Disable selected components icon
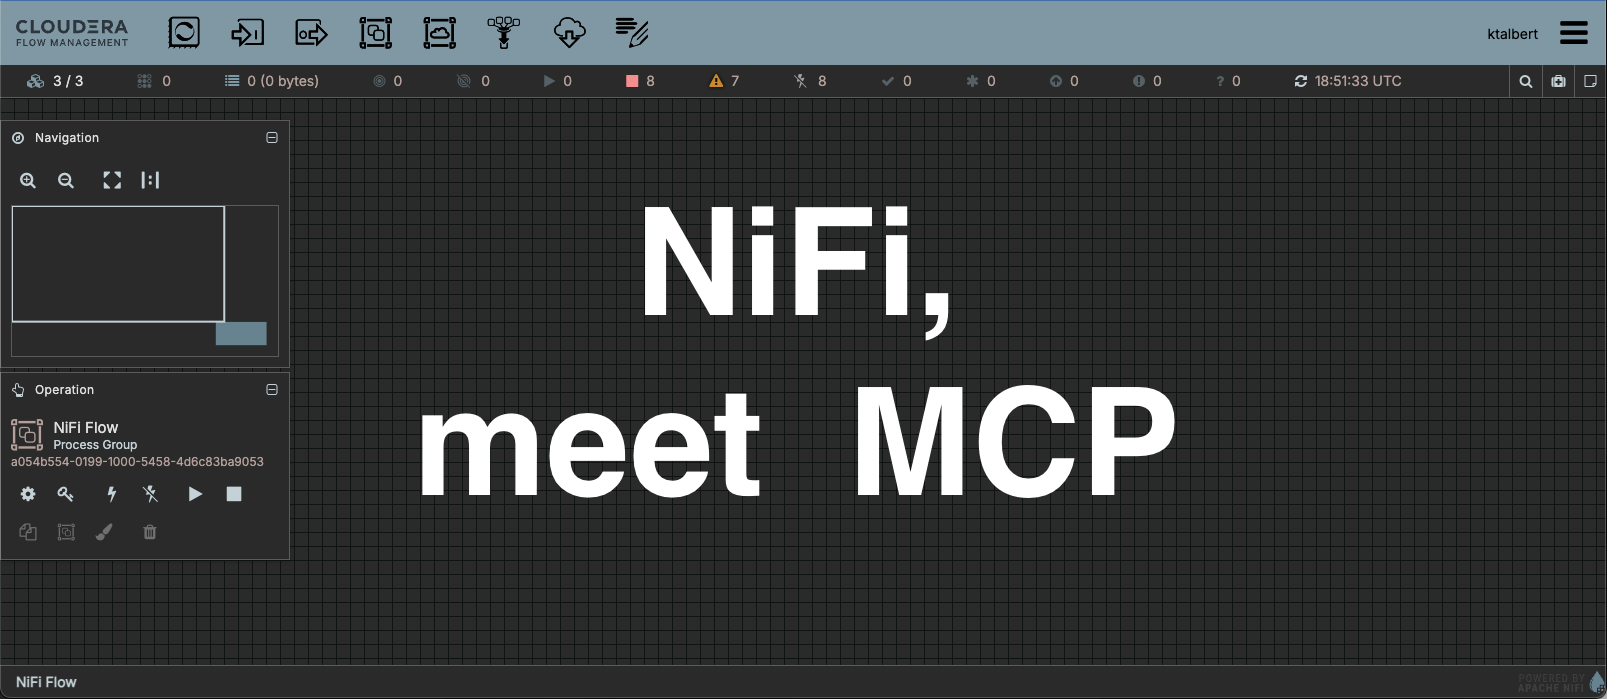Viewport: 1607px width, 699px height. pos(150,494)
